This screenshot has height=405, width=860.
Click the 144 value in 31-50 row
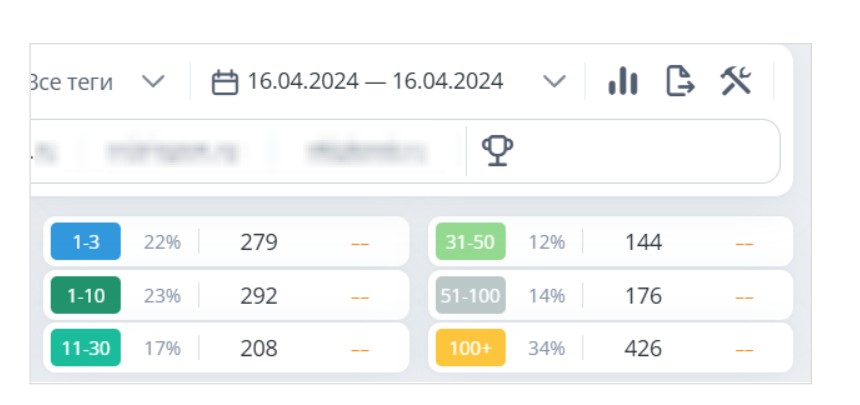point(643,242)
